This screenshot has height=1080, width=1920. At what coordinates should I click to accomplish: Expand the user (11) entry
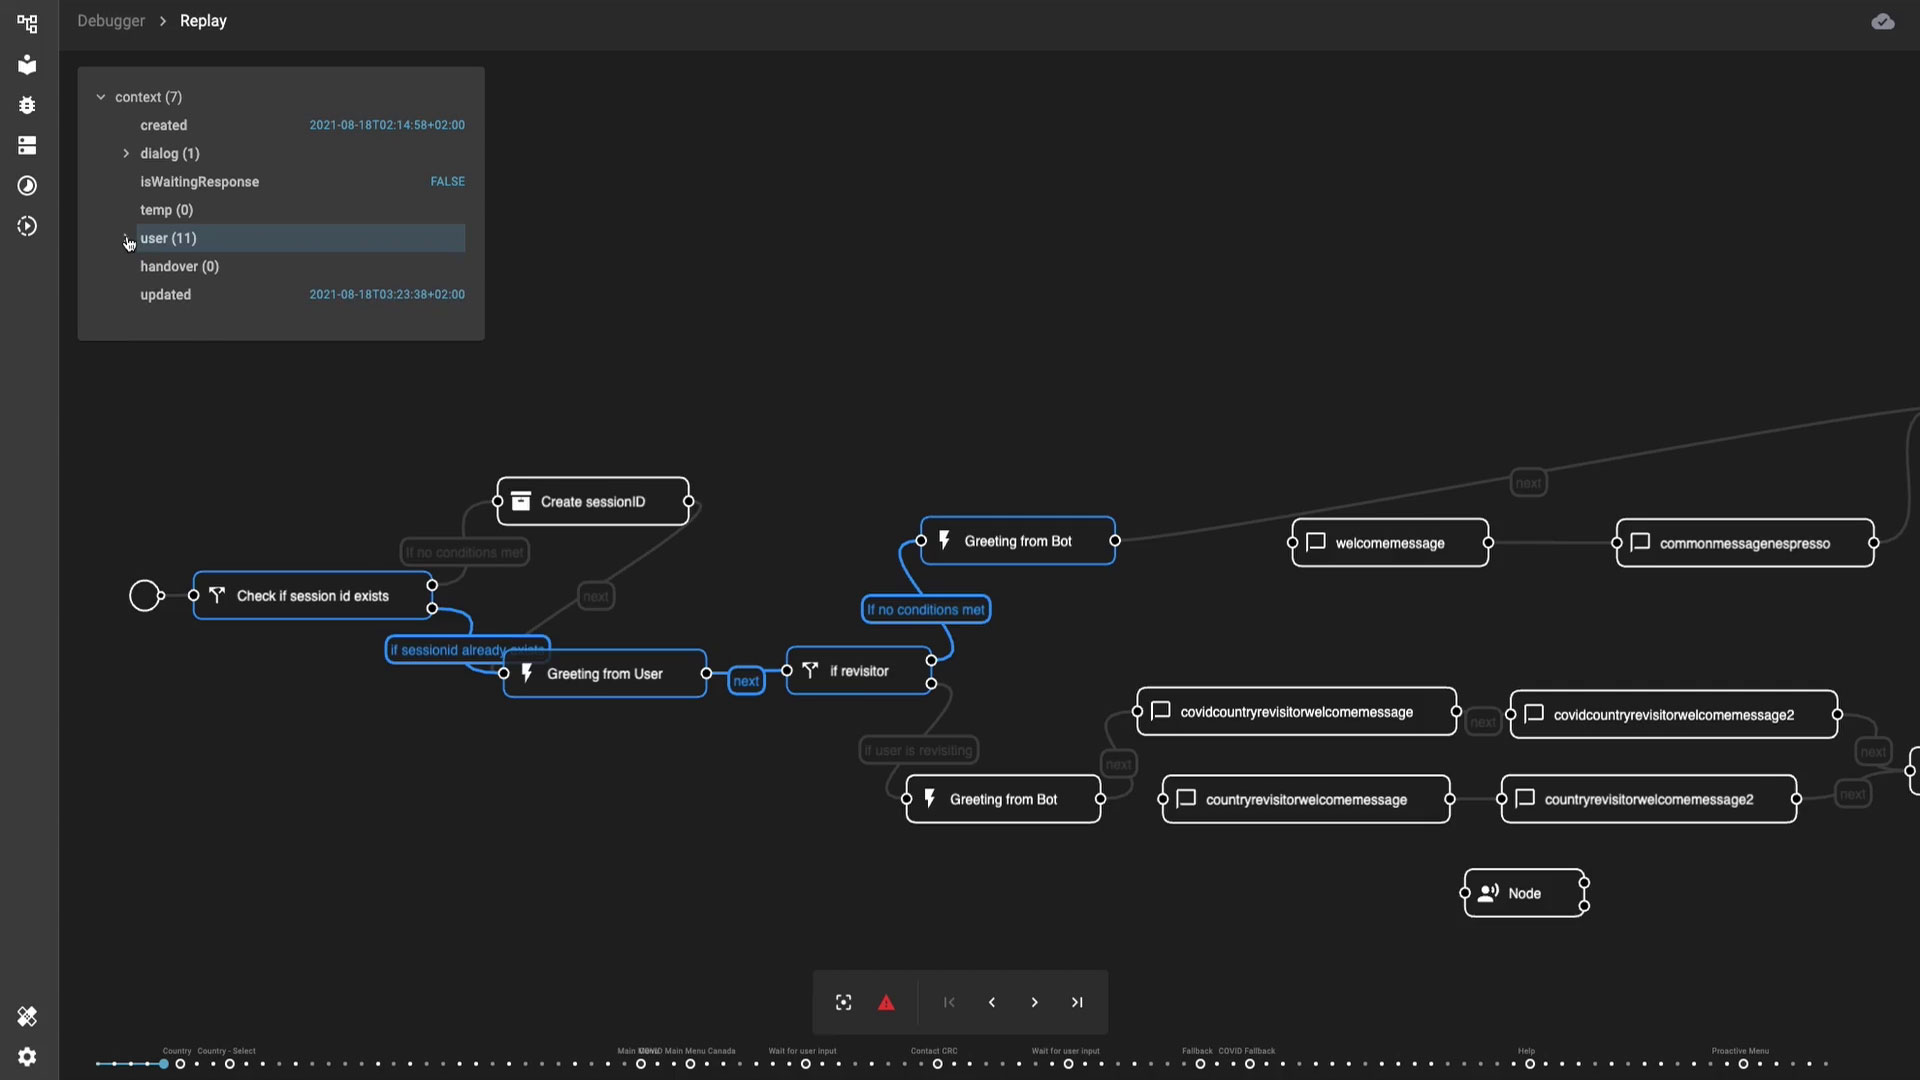point(126,238)
